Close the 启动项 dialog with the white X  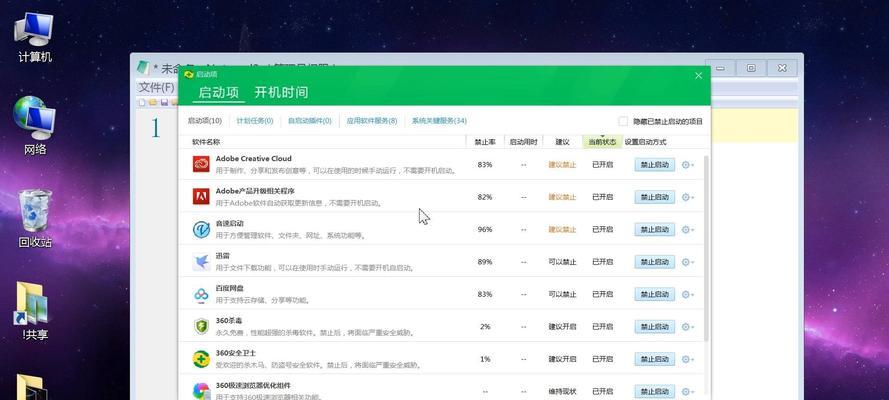(x=698, y=75)
